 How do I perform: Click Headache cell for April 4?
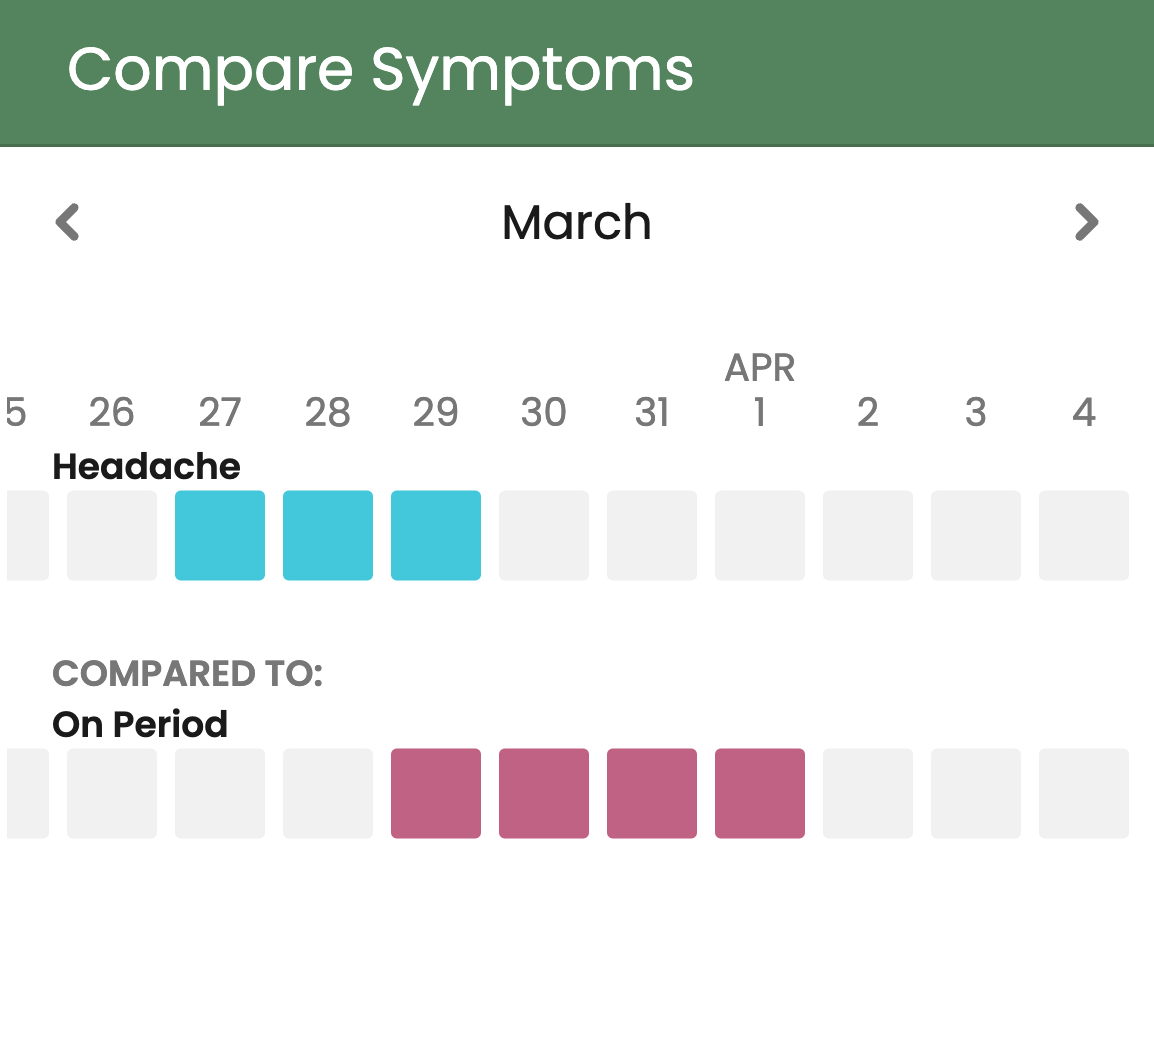[x=1084, y=535]
